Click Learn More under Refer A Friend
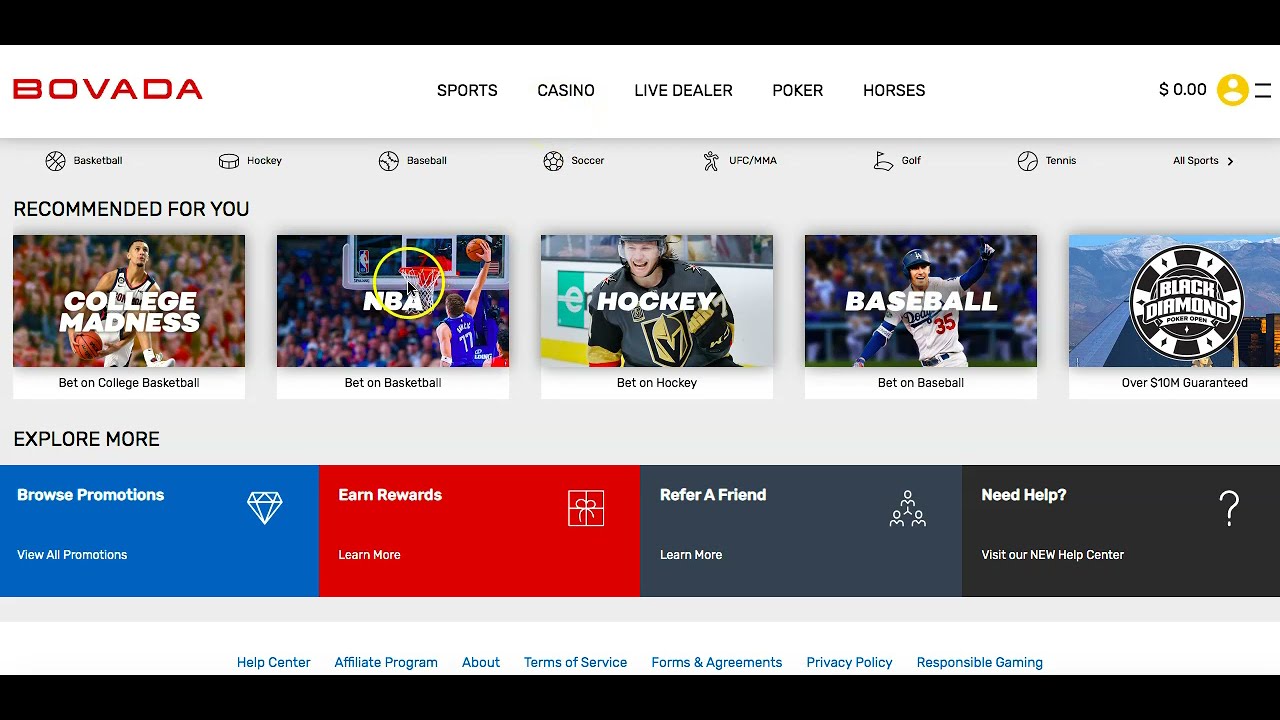The image size is (1280, 720). click(691, 555)
